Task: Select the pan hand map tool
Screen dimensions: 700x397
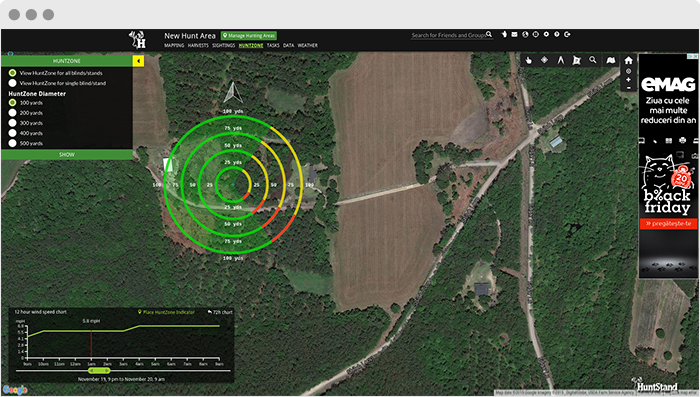Action: pos(529,60)
